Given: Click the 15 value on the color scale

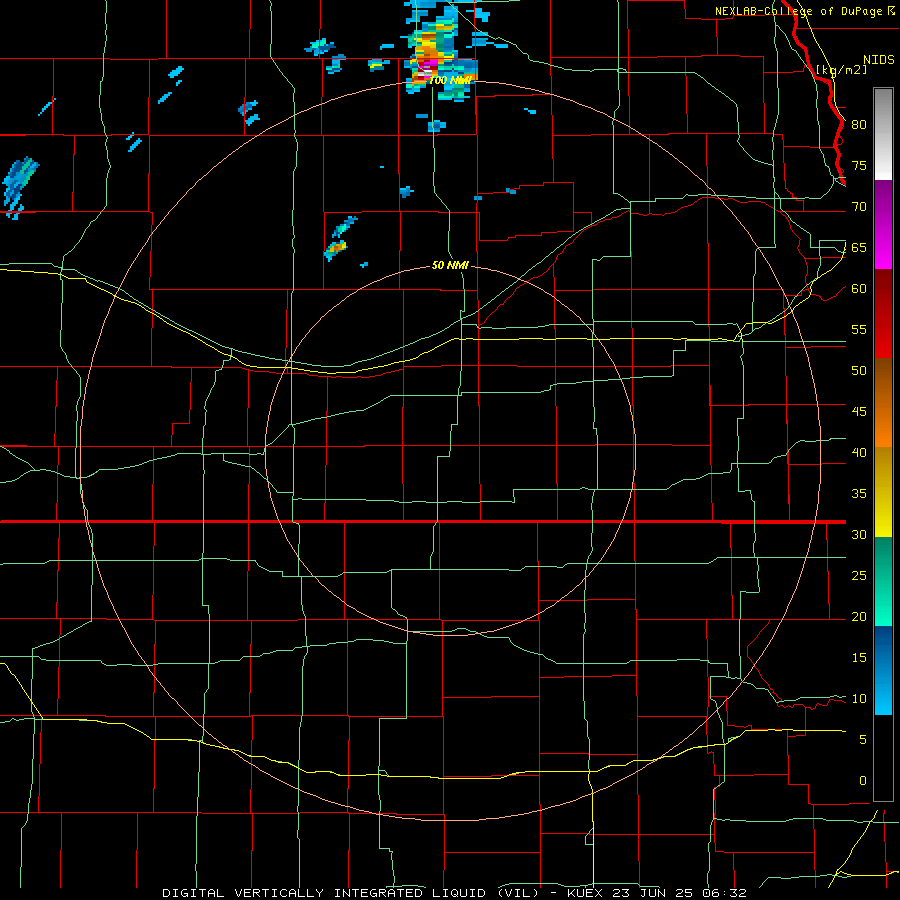Looking at the screenshot, I should (859, 657).
